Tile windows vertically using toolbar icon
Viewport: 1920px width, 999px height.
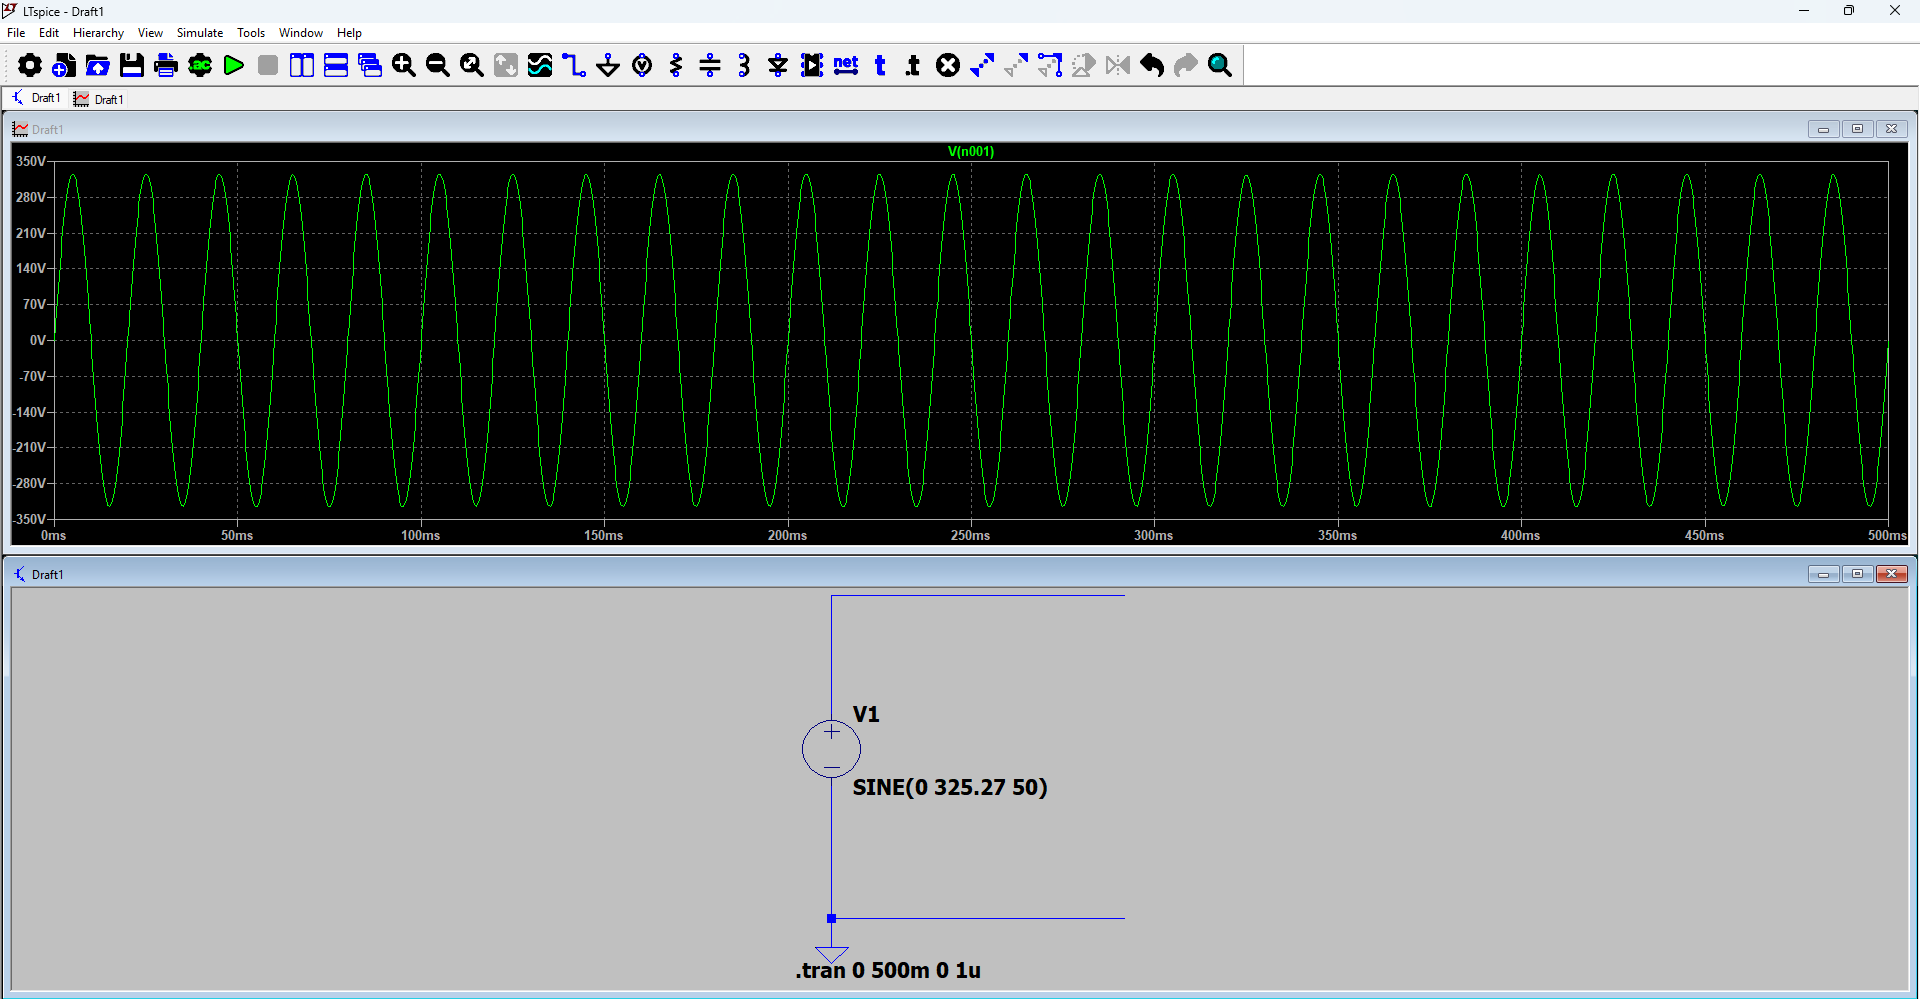click(x=302, y=66)
